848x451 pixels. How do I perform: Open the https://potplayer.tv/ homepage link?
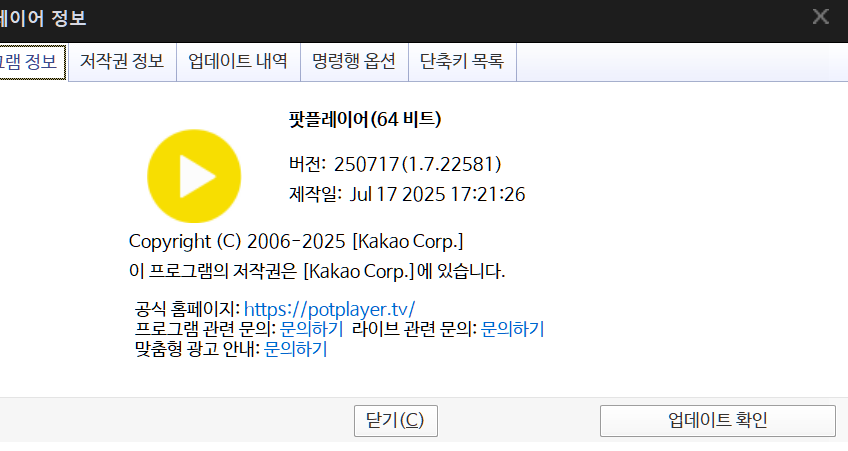coord(329,309)
